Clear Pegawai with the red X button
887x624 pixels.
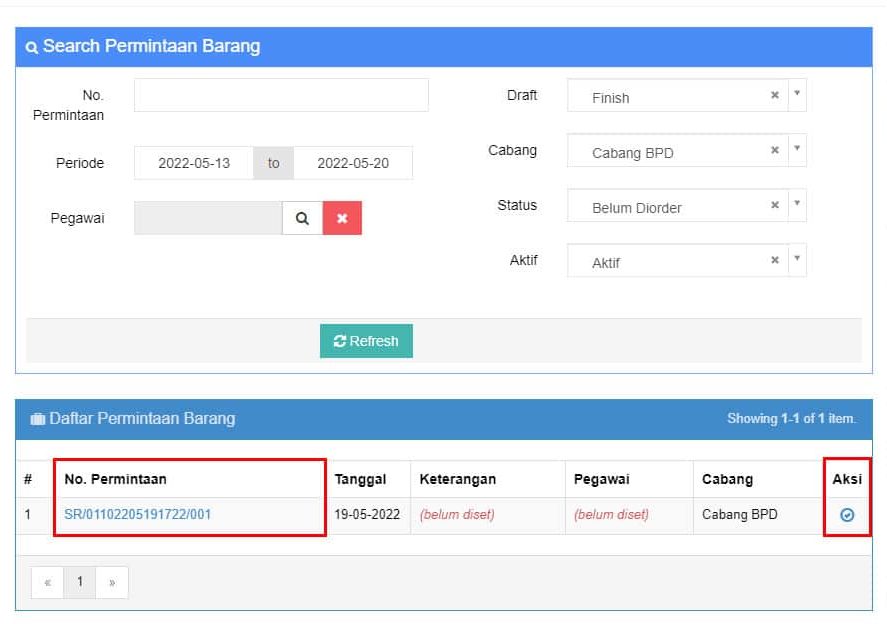[342, 218]
